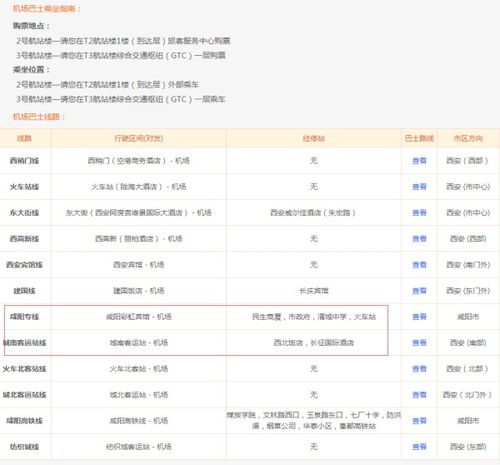Viewport: 500px width, 465px height.
Task: Click the 乘坐位置 label
Action: click(x=31, y=69)
